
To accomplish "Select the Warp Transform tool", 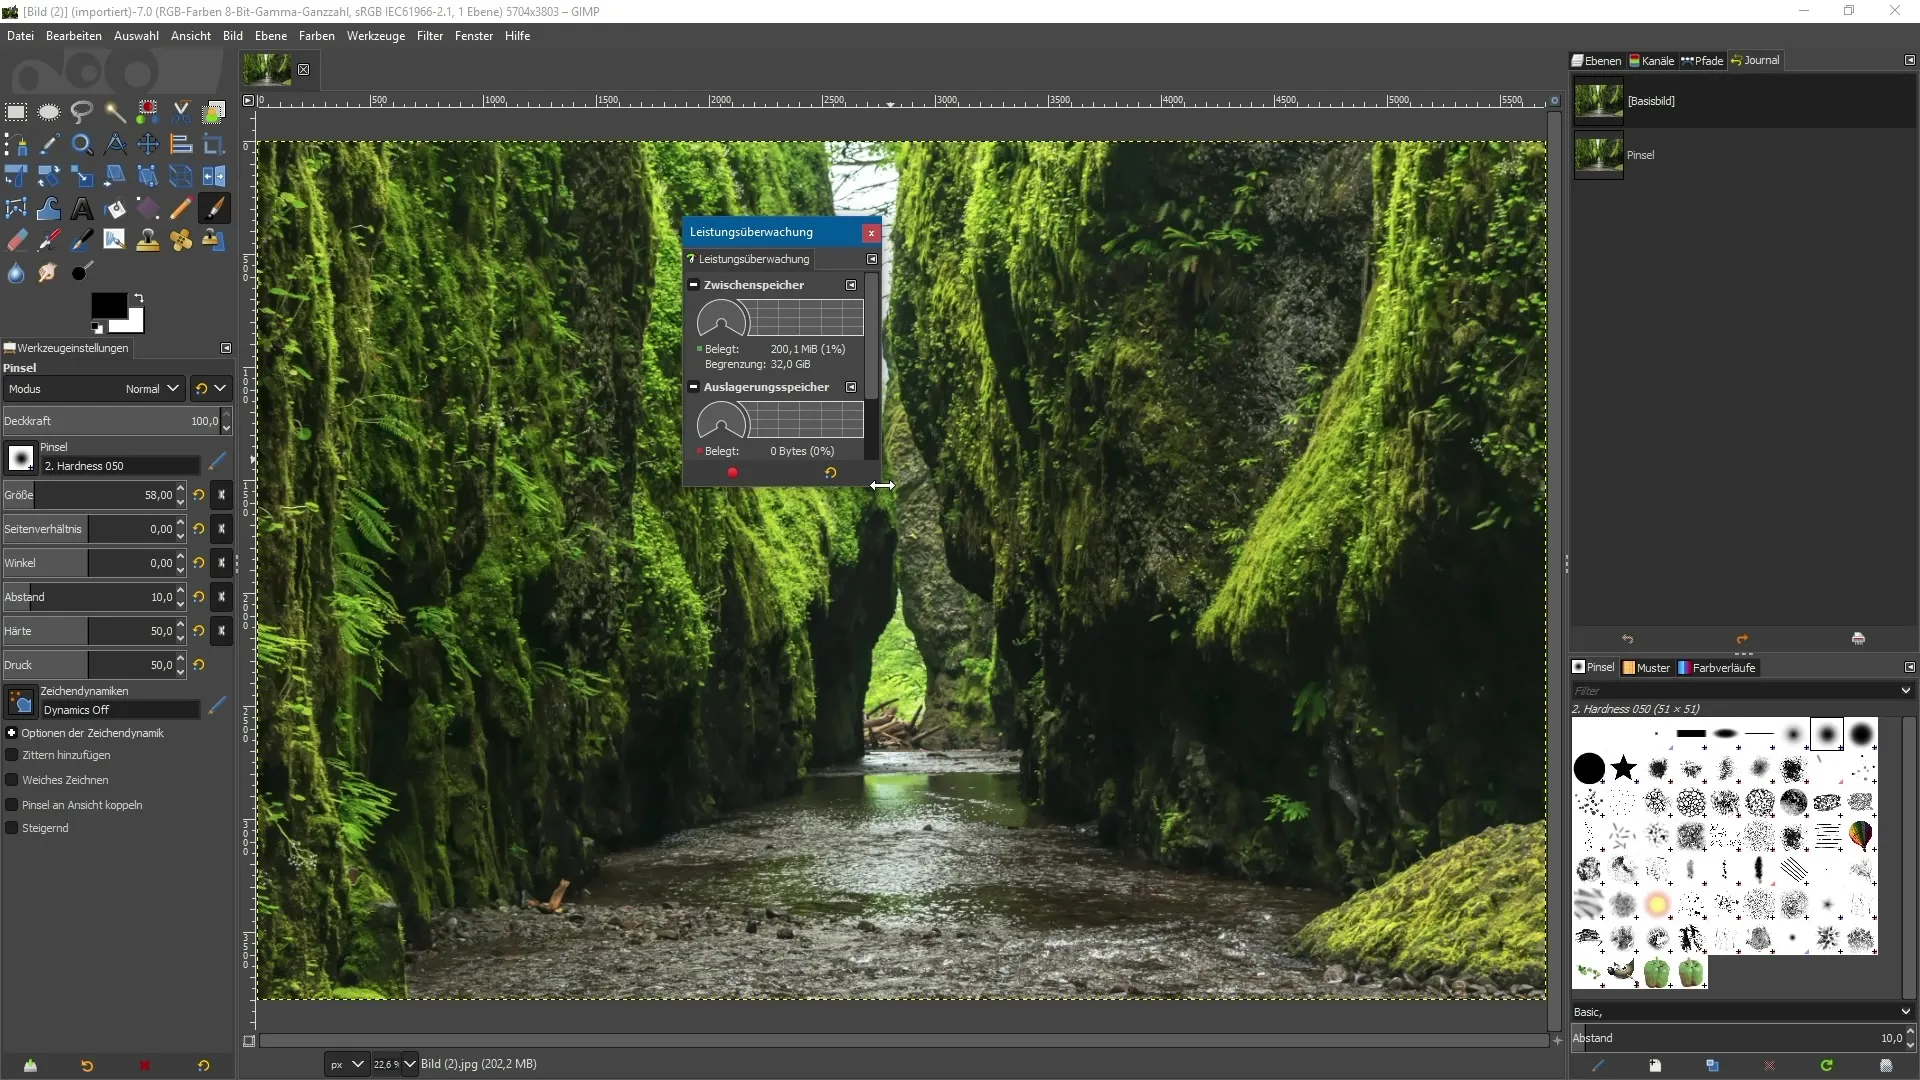I will [x=49, y=209].
